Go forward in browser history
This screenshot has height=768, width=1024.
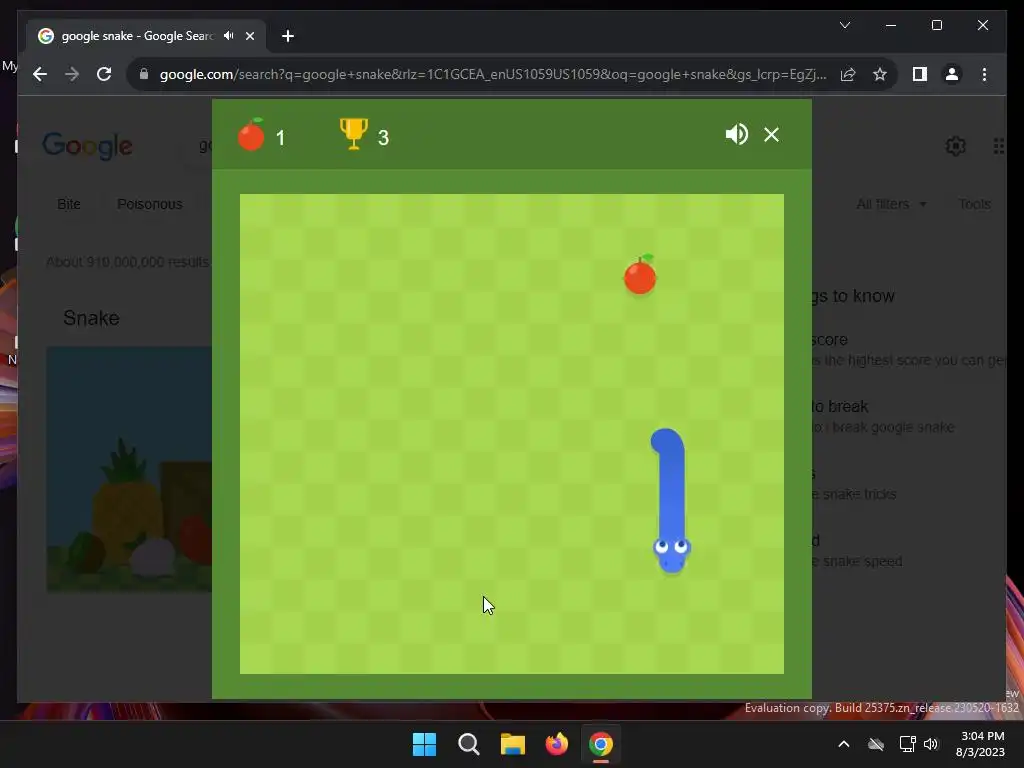72,74
